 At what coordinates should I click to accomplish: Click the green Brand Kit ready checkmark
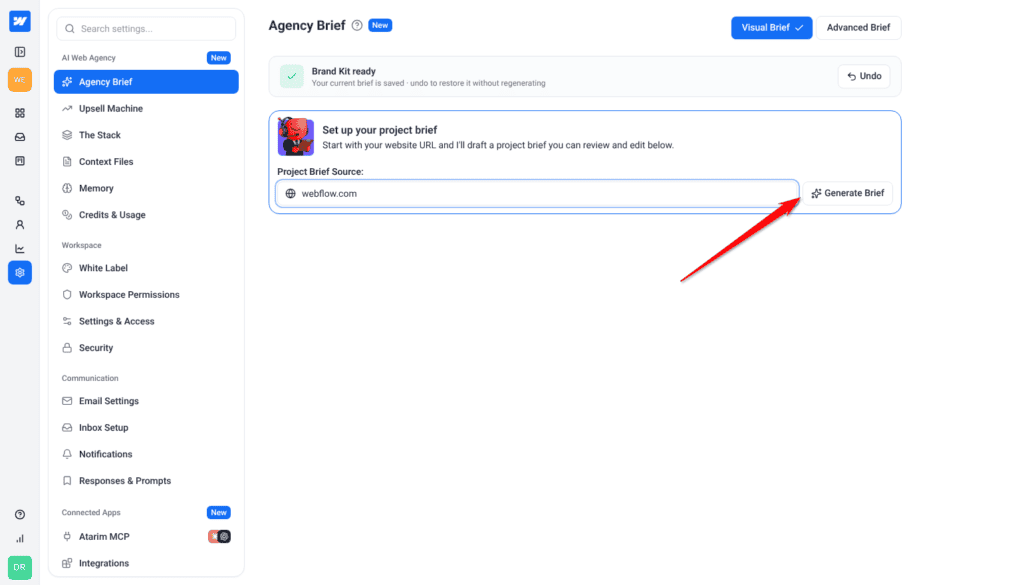[x=292, y=76]
